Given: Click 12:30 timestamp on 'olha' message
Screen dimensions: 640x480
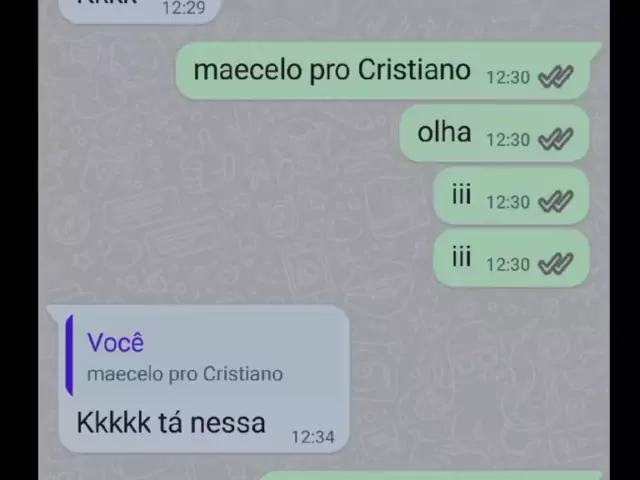Looking at the screenshot, I should coord(508,140).
